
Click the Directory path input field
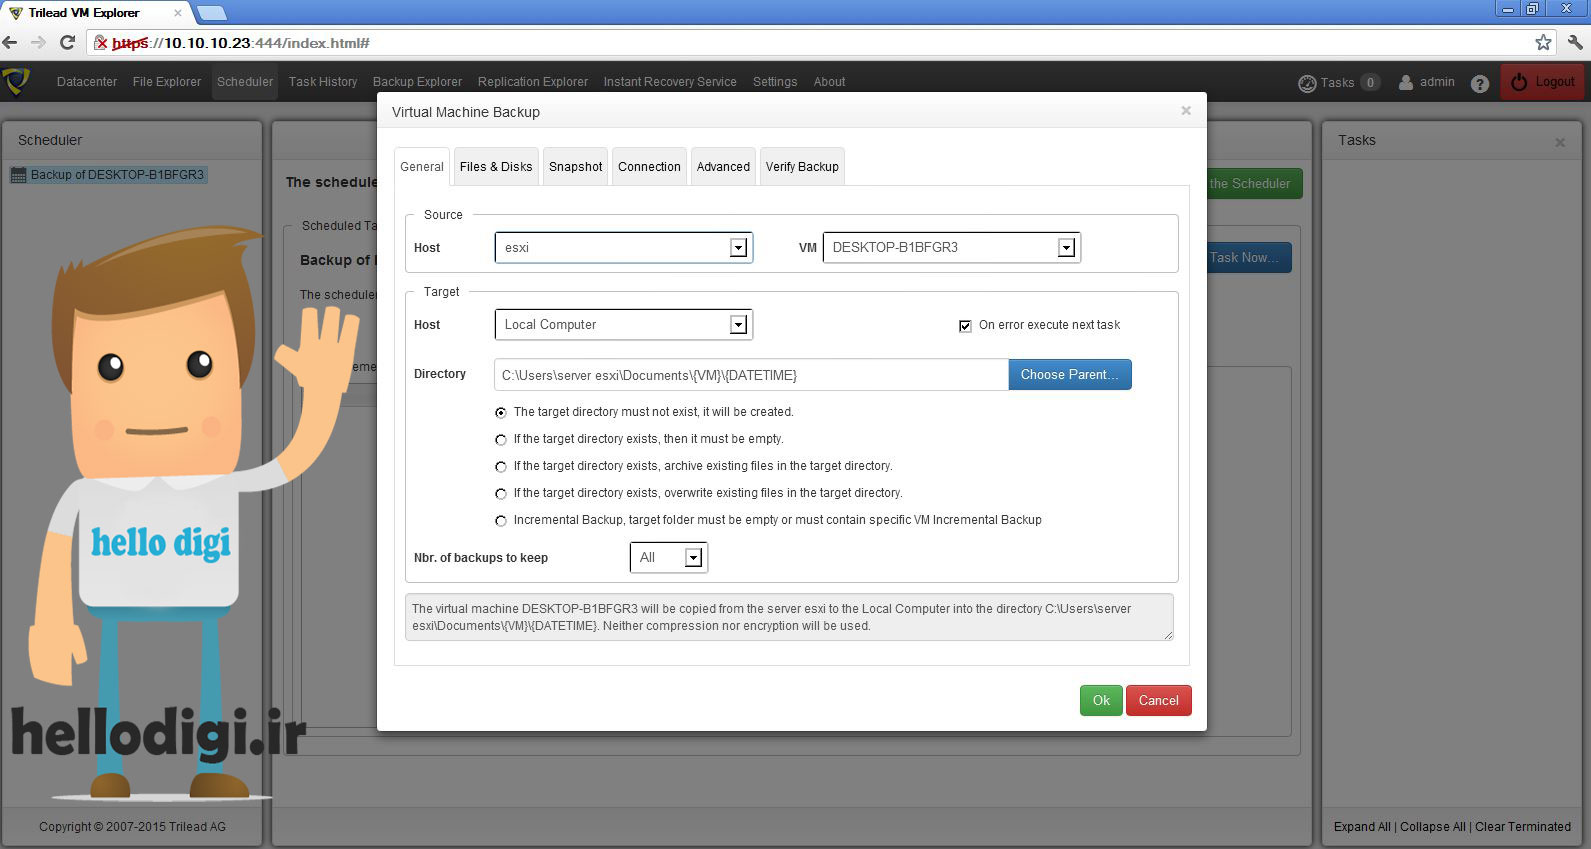pos(751,375)
